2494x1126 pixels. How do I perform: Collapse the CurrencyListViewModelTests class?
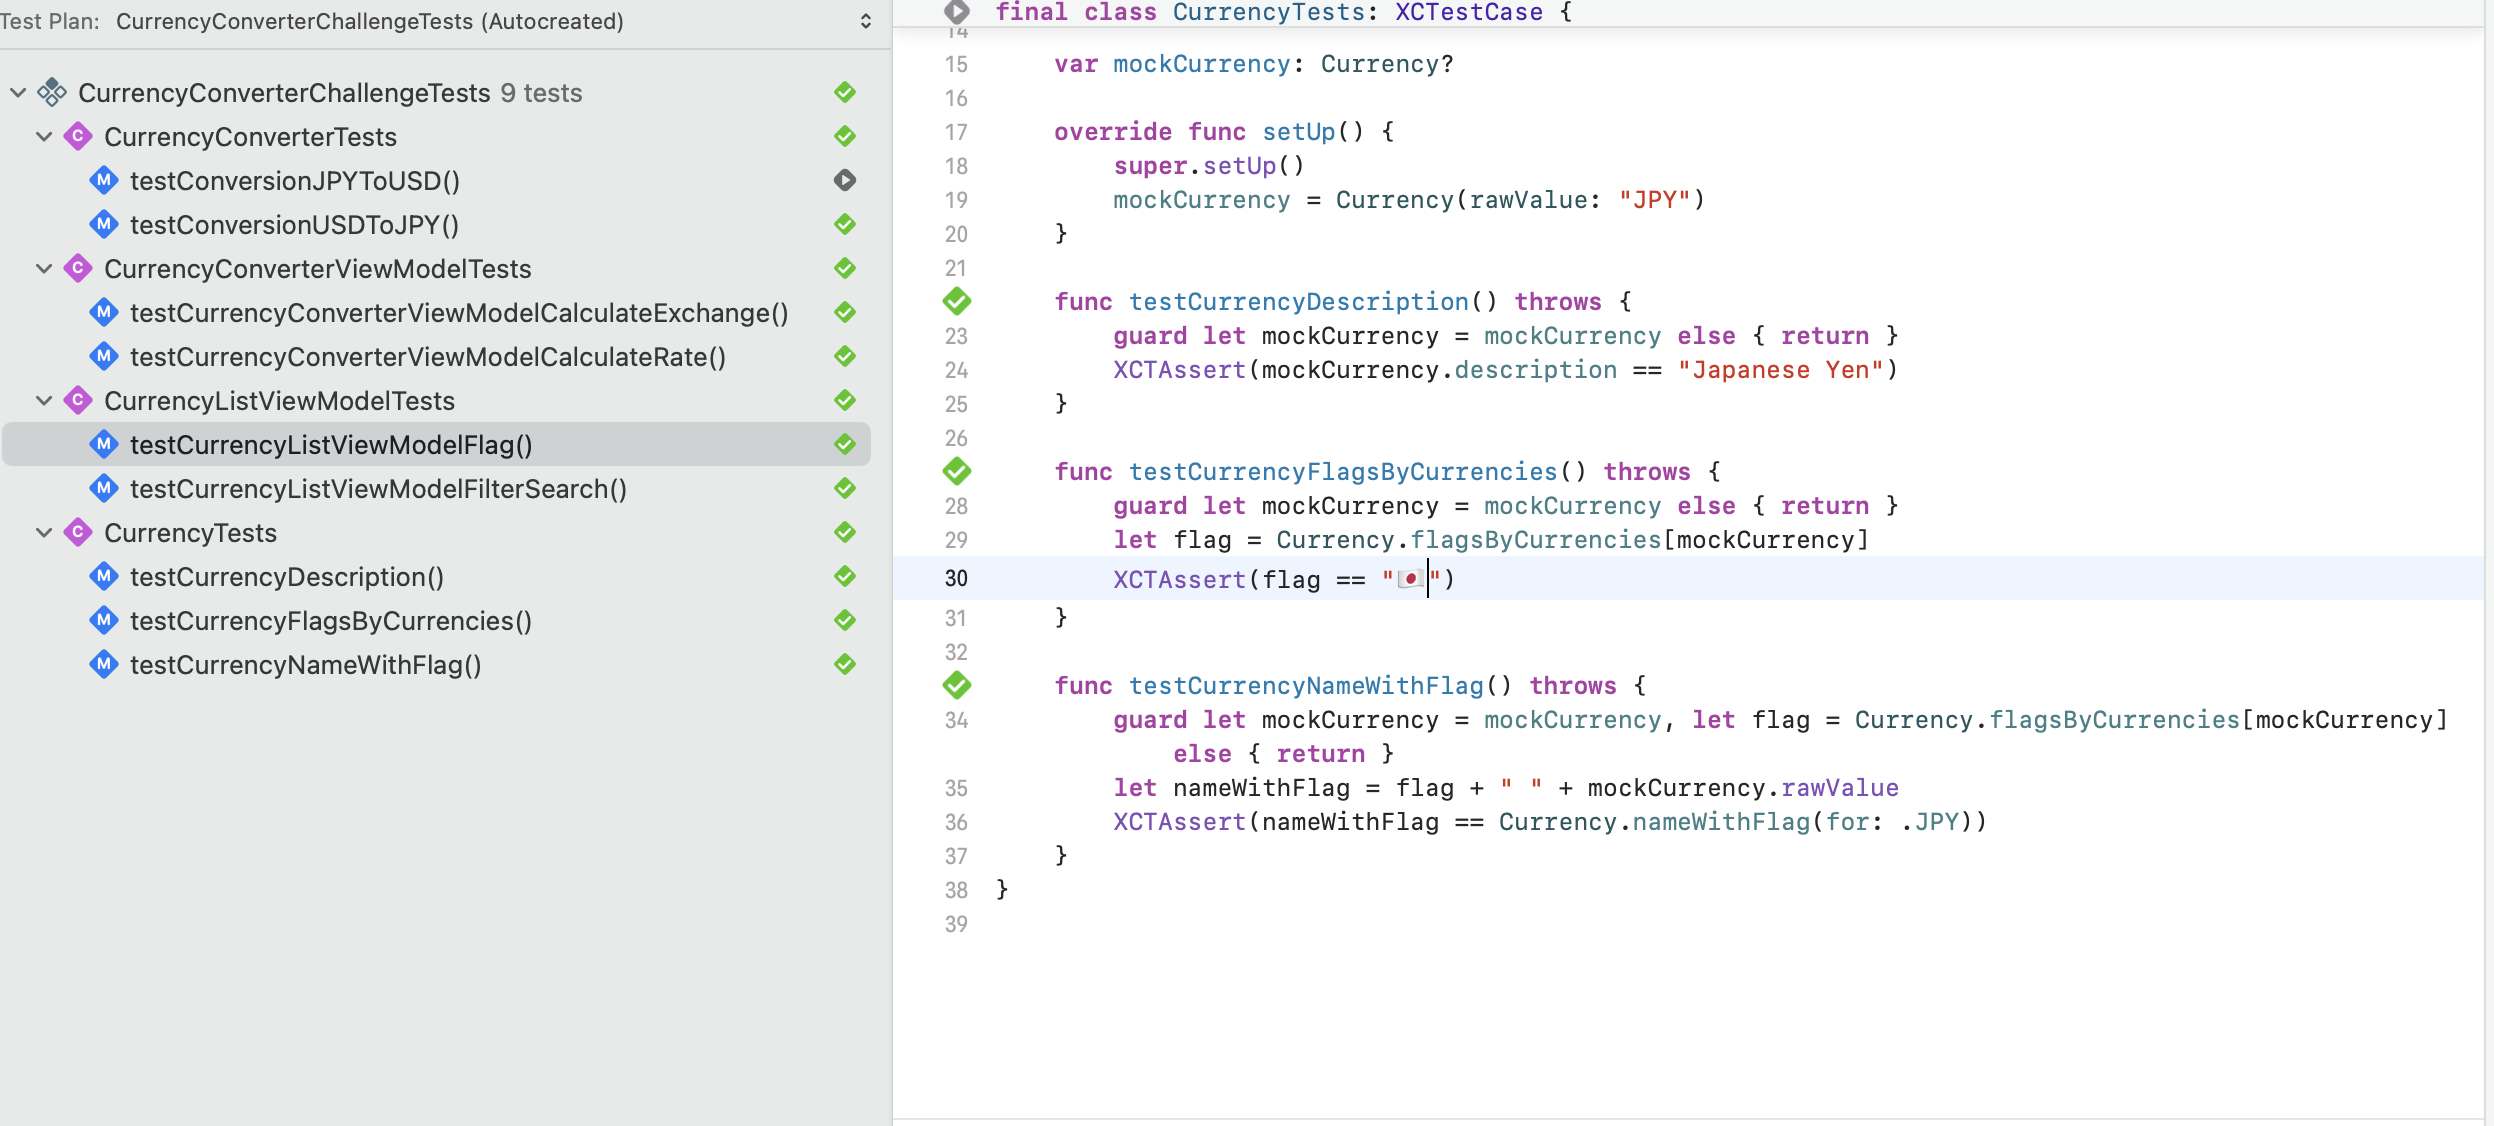(x=44, y=401)
